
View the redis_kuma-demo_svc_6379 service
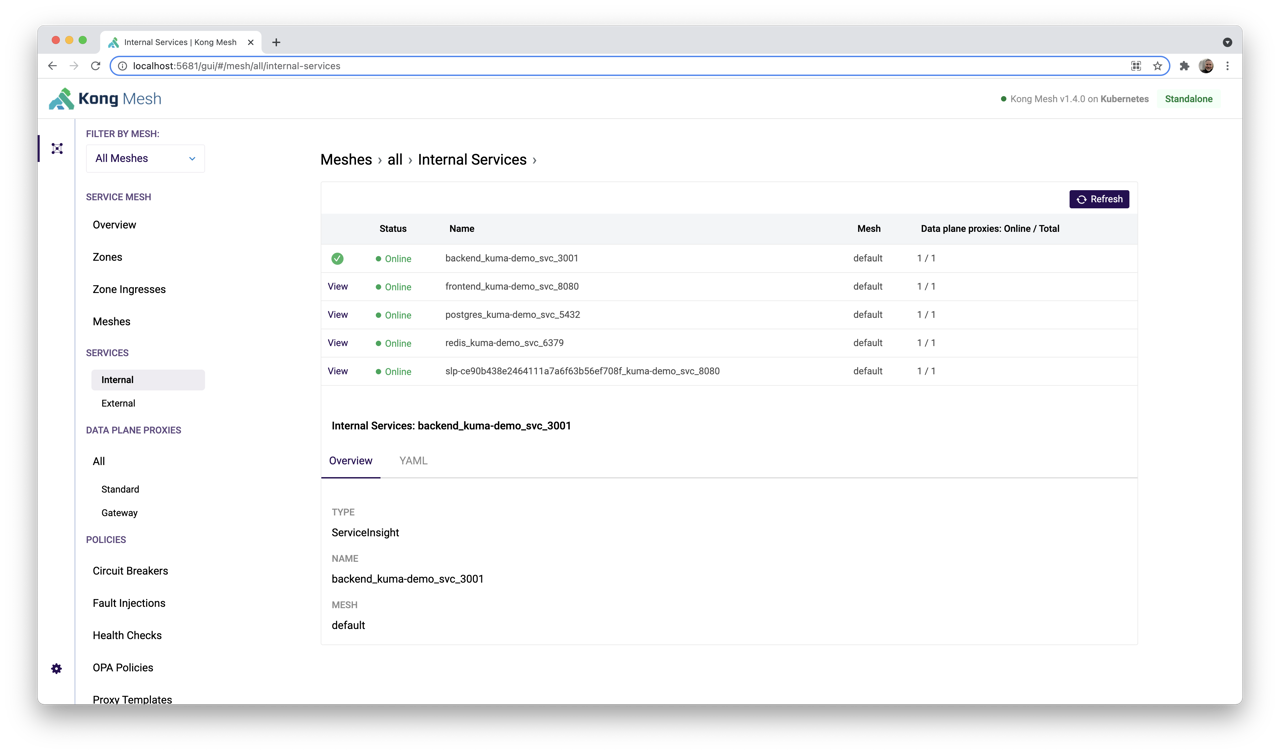(338, 343)
